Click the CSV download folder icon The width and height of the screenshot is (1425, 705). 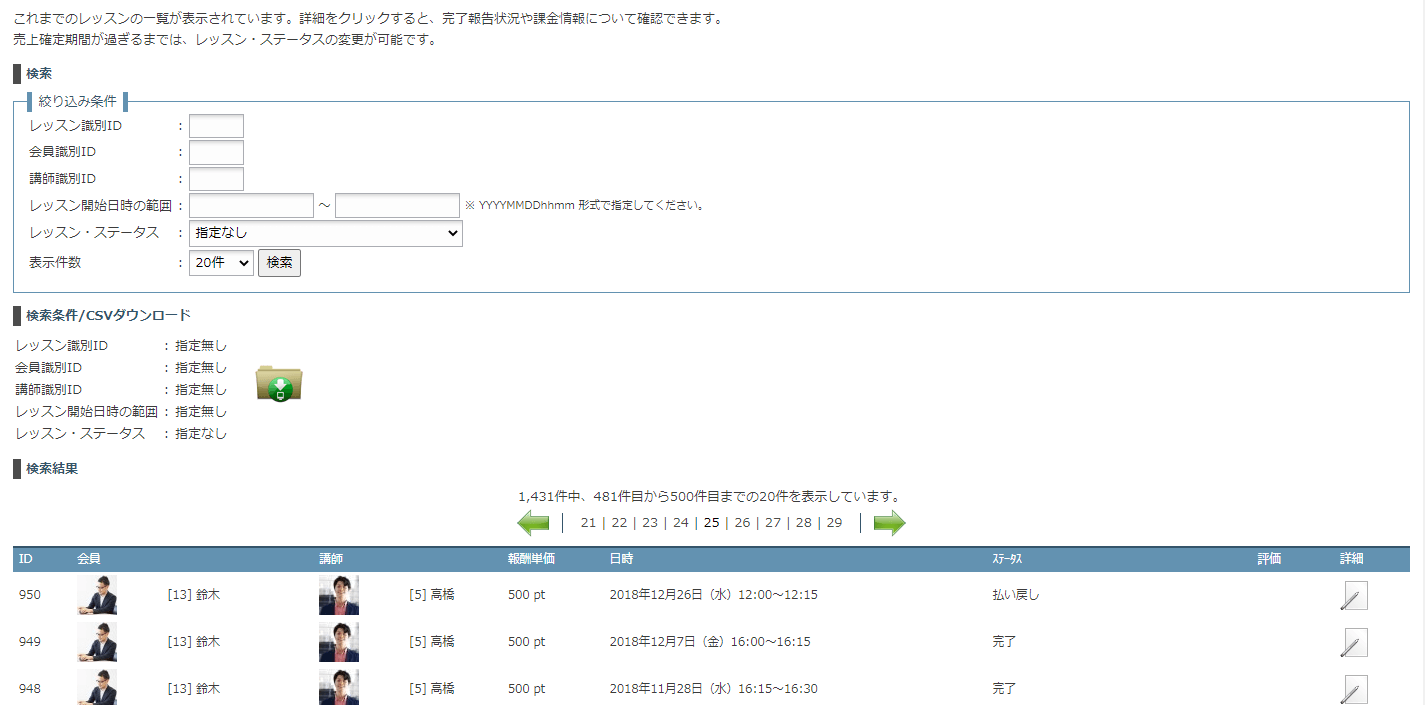tap(279, 384)
